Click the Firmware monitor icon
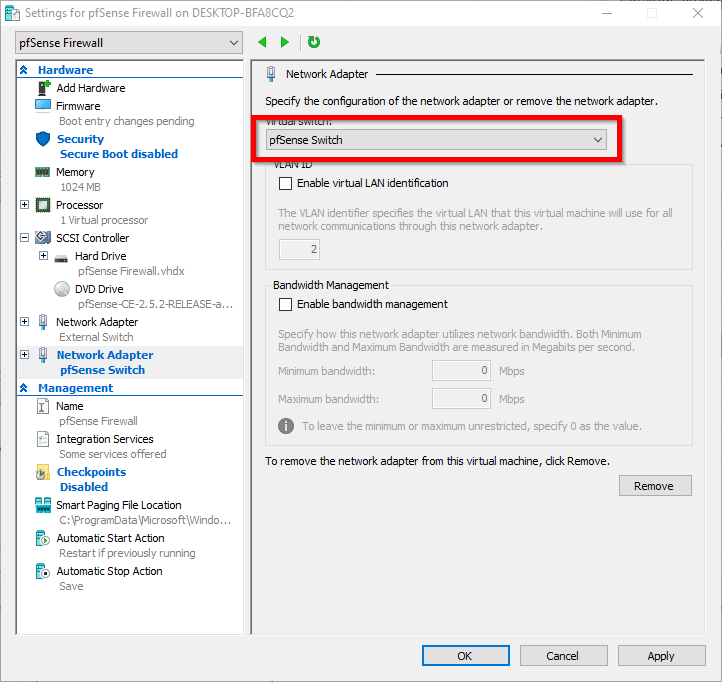 (x=43, y=105)
